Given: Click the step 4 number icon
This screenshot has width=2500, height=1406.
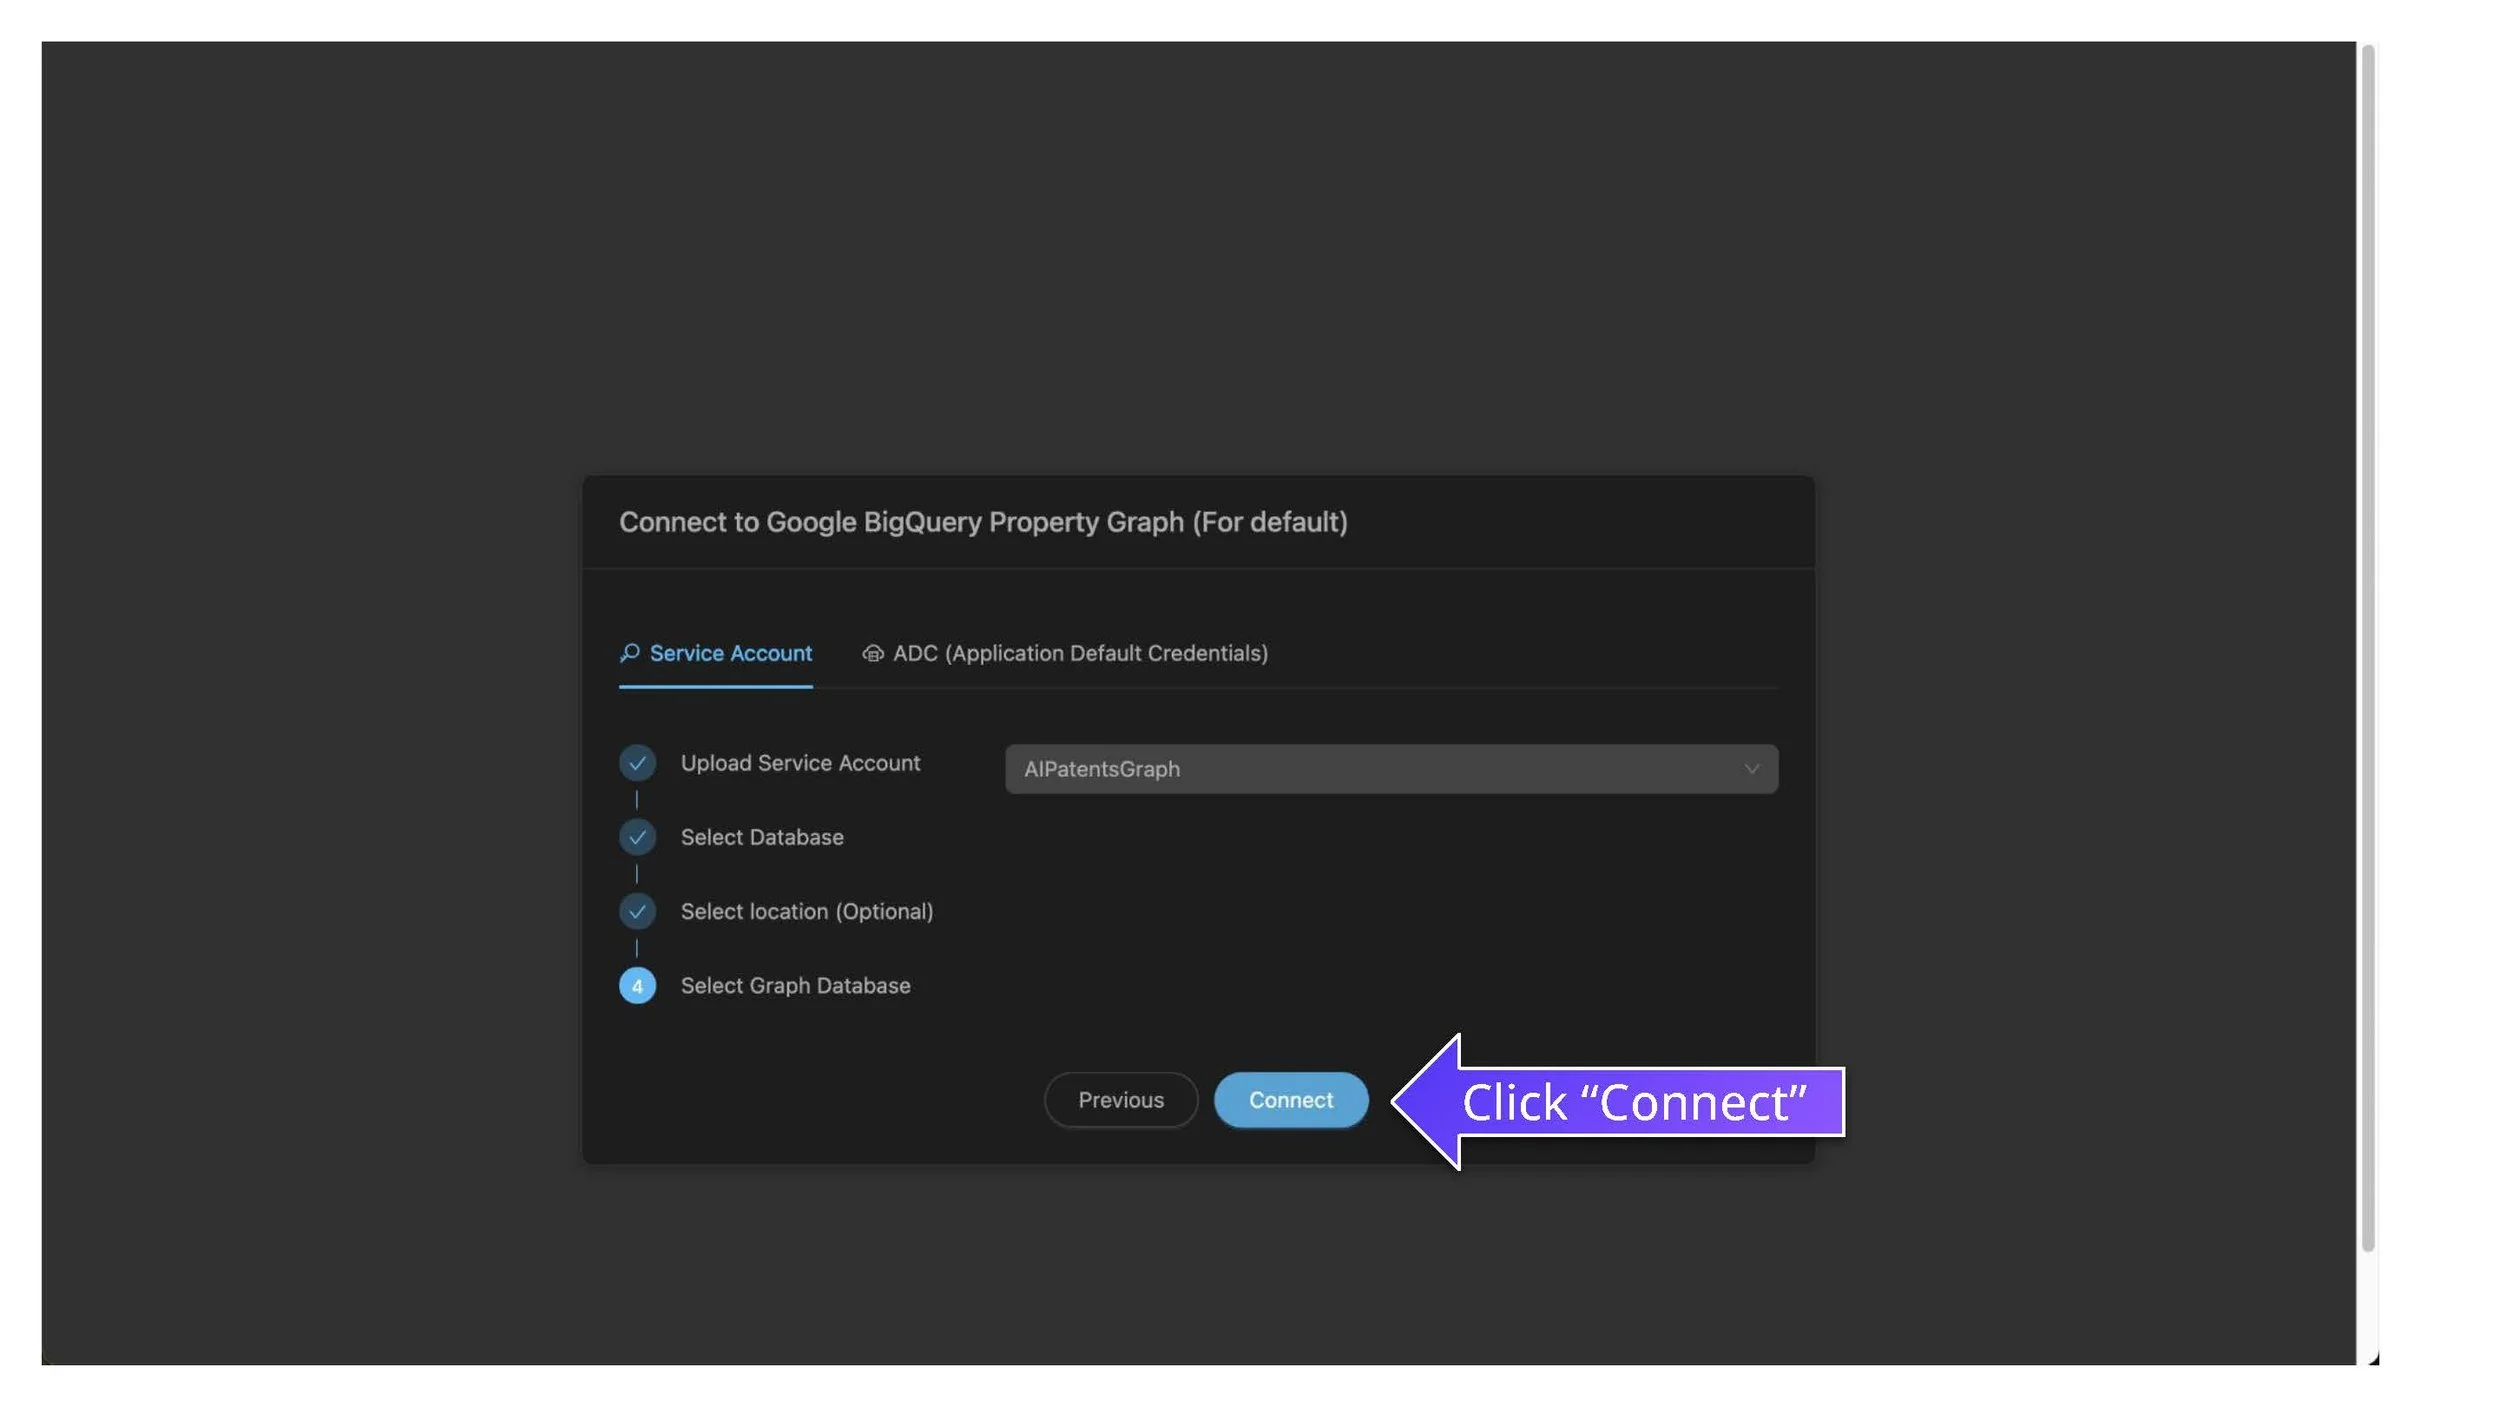Looking at the screenshot, I should point(637,986).
